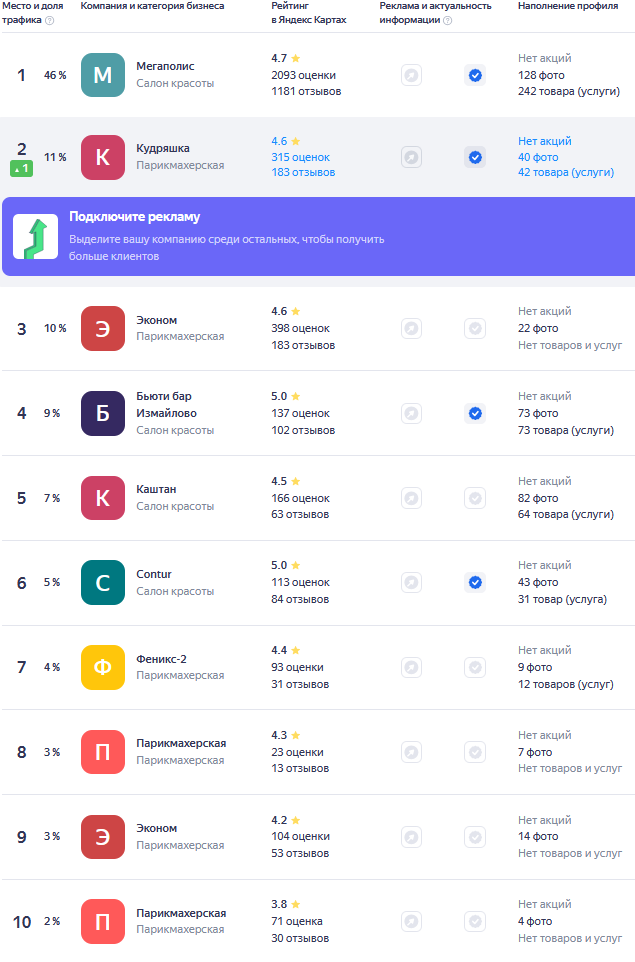Click the 73 товара (услуги) text
The image size is (635, 962).
(566, 430)
